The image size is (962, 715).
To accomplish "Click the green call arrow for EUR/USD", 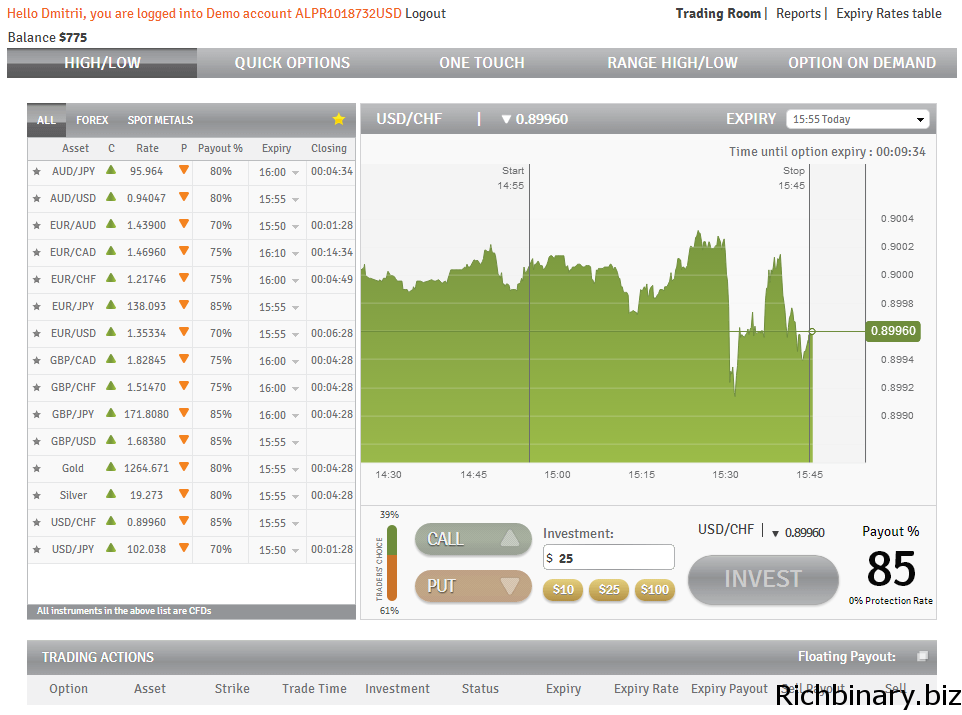I will tap(111, 332).
